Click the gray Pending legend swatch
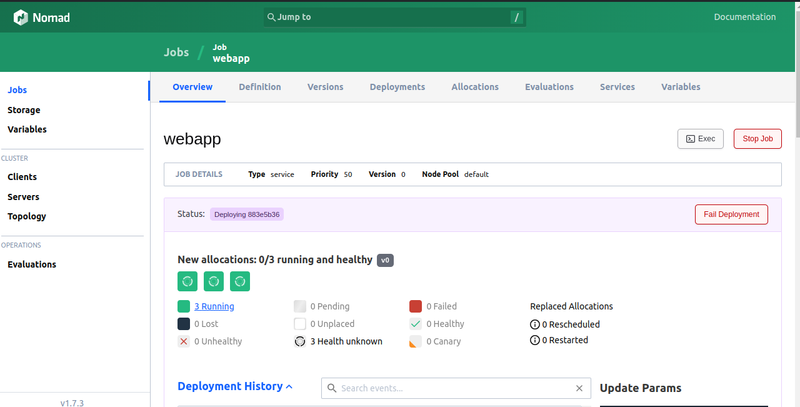This screenshot has width=800, height=407. 300,306
